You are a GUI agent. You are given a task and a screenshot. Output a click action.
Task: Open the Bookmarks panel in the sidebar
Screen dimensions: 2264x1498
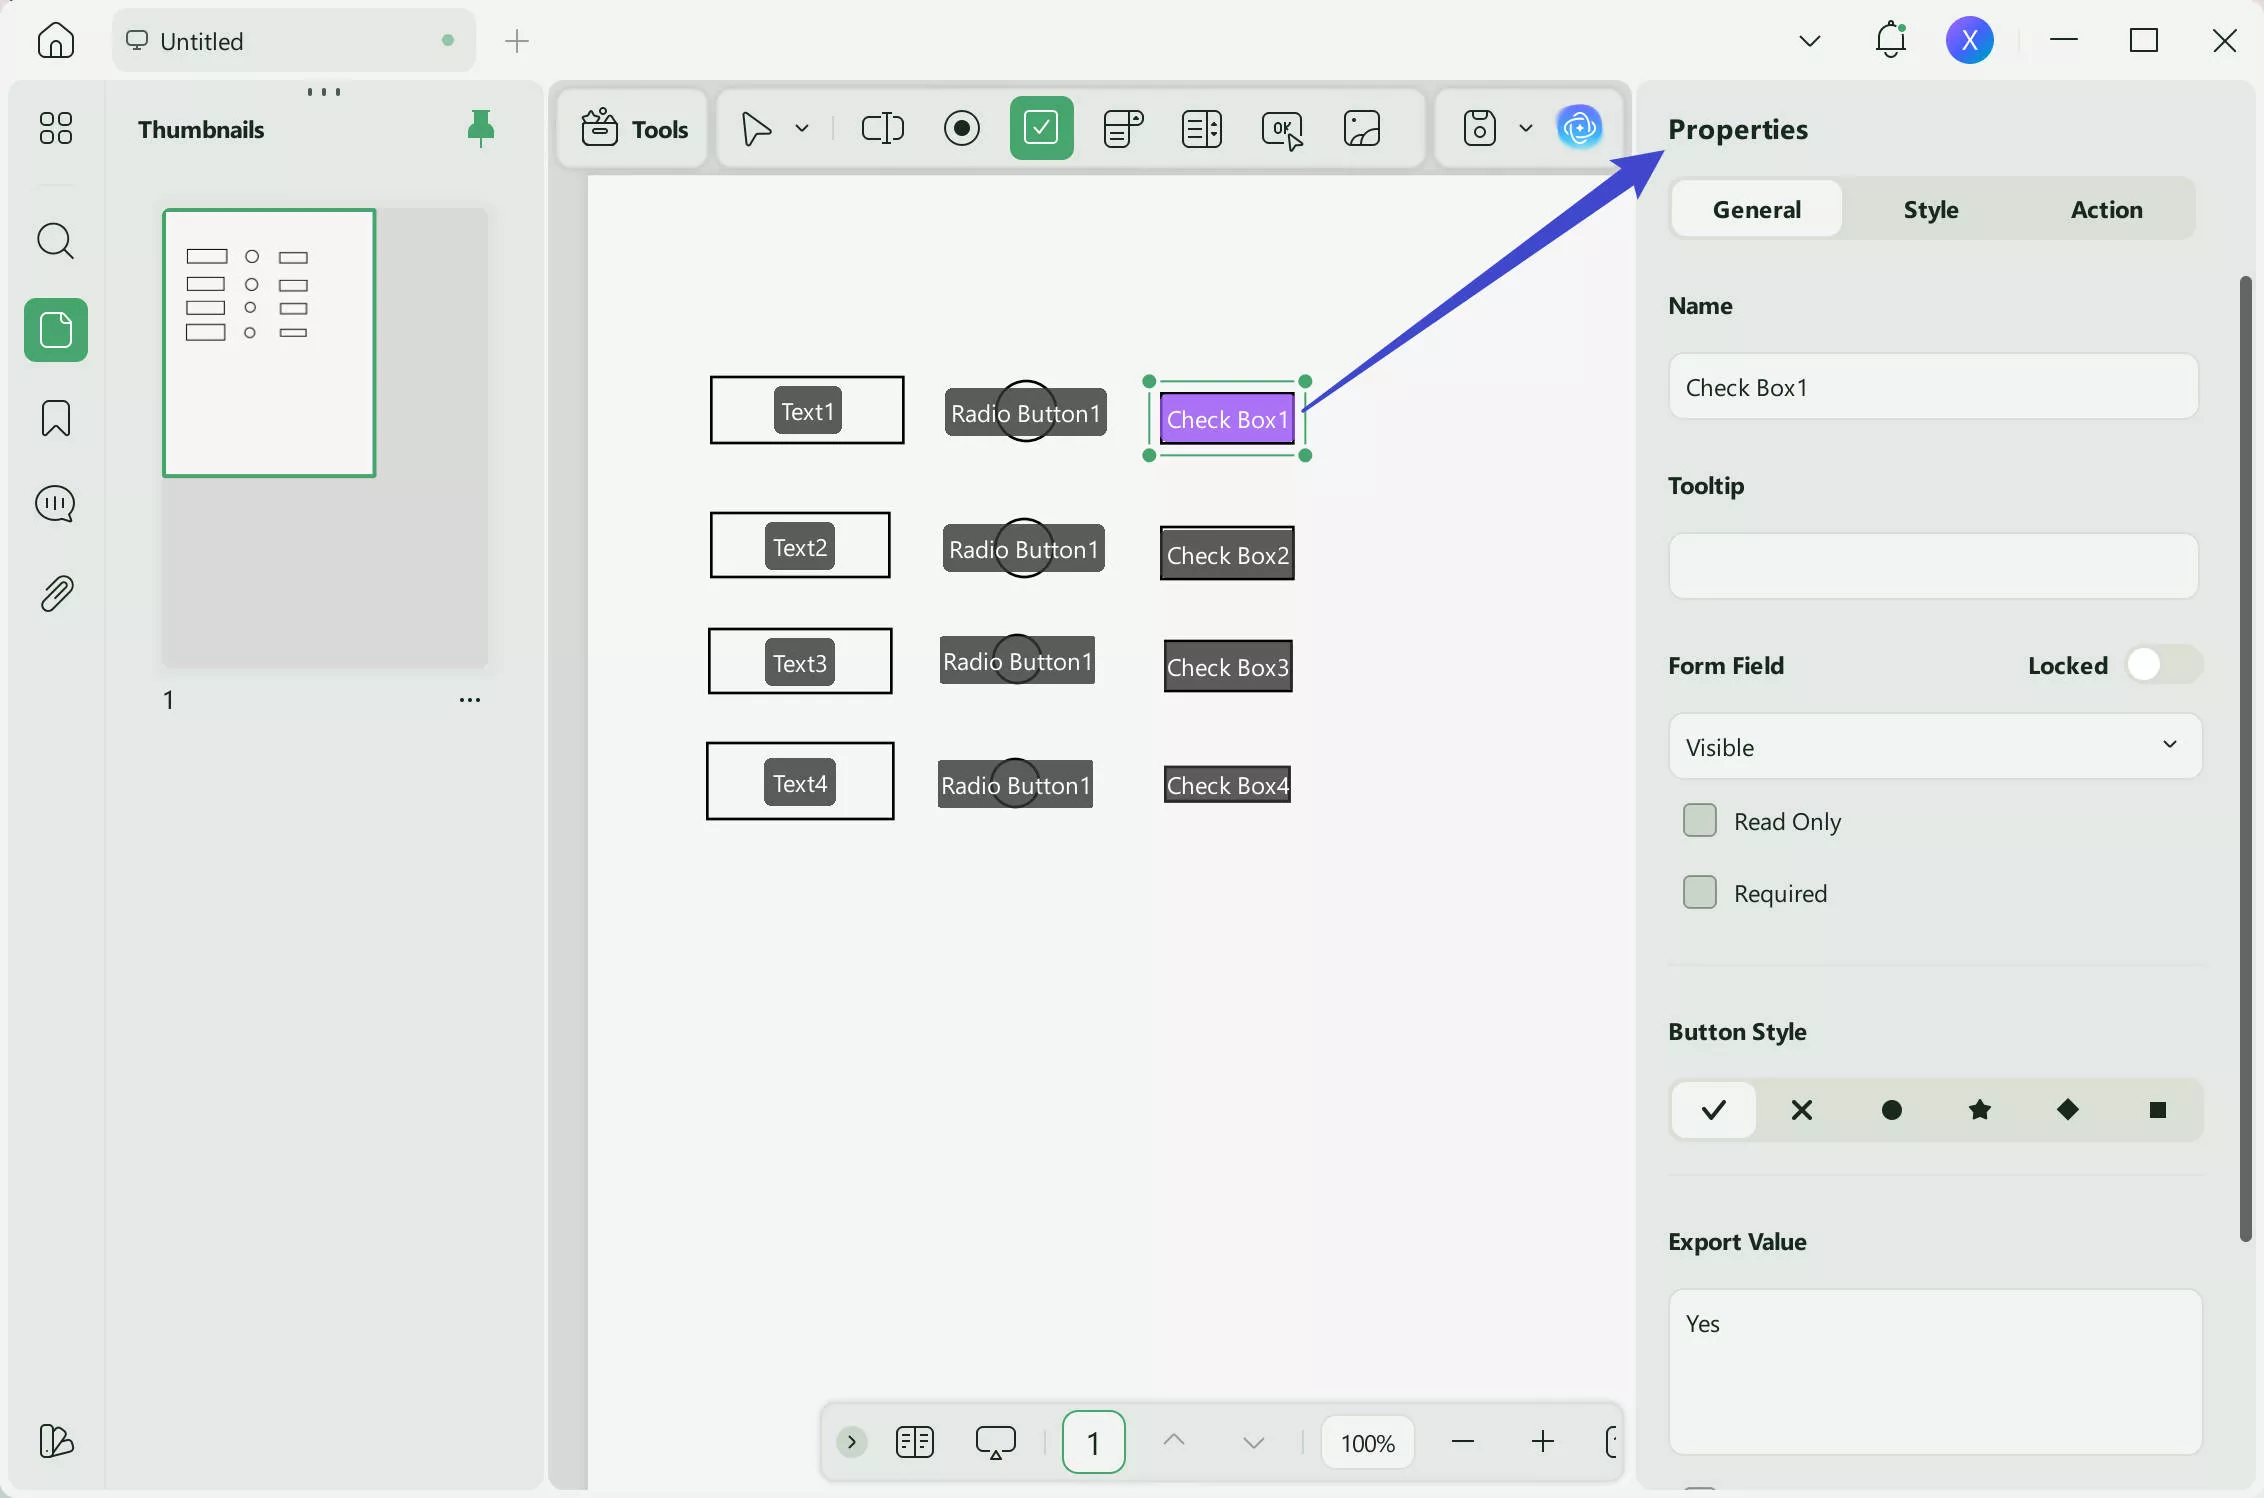55,418
